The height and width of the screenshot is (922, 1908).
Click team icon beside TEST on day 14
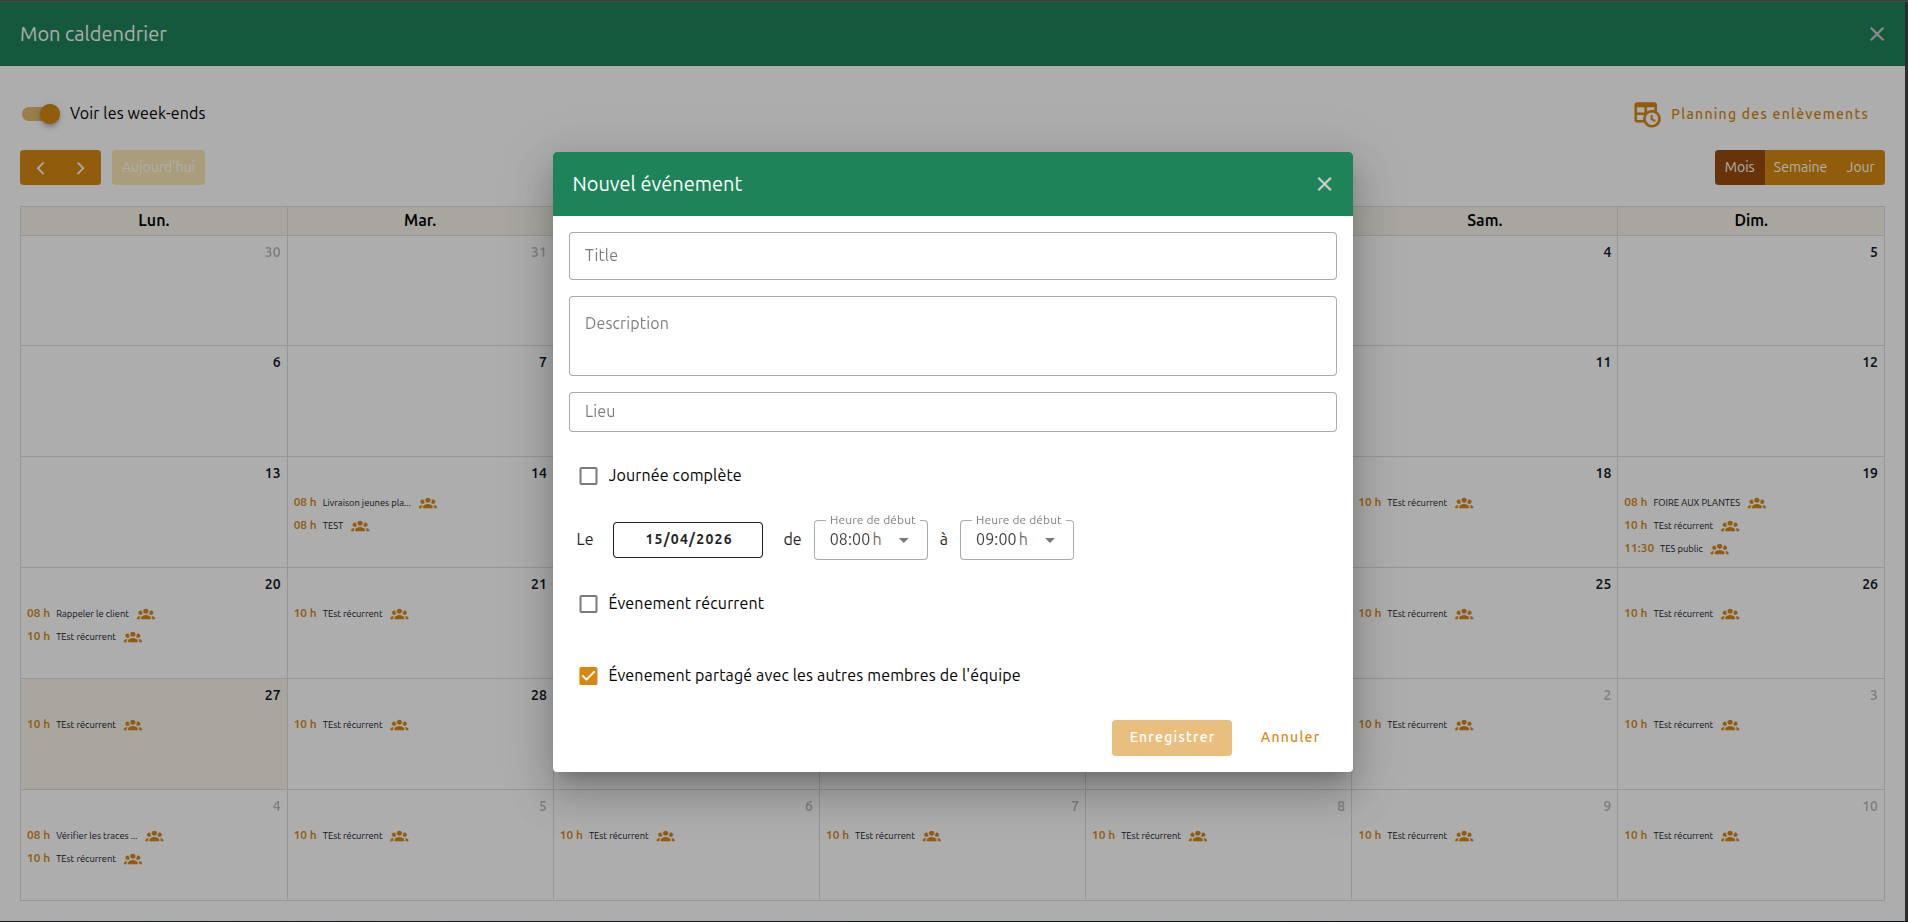tap(360, 526)
